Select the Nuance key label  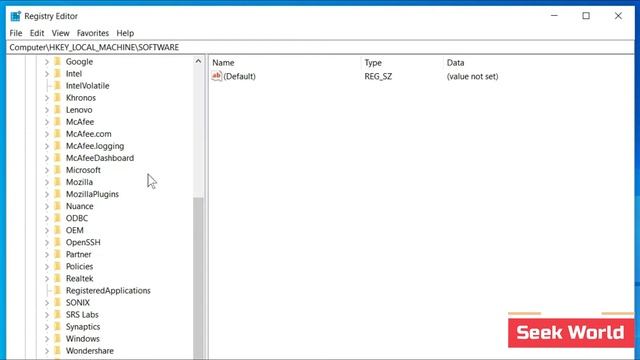tap(80, 206)
